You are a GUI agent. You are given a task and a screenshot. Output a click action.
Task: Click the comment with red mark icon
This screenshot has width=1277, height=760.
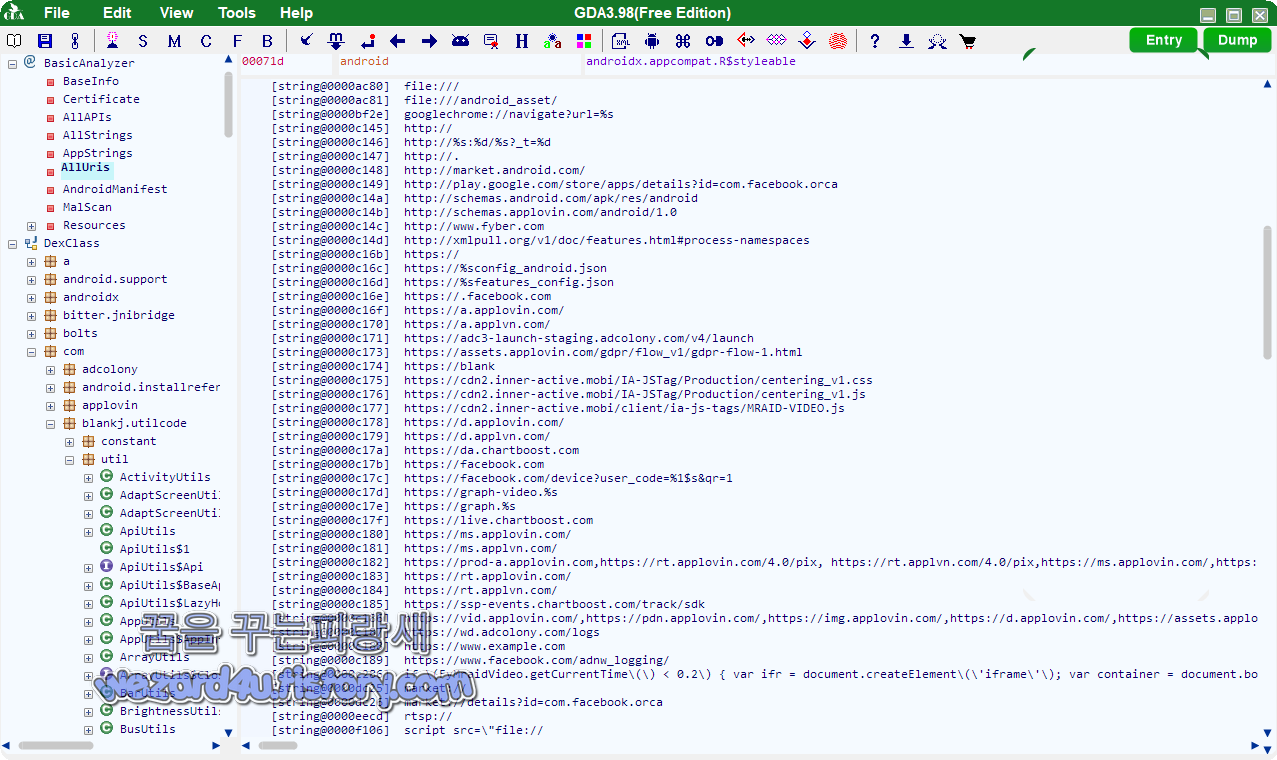pos(491,41)
